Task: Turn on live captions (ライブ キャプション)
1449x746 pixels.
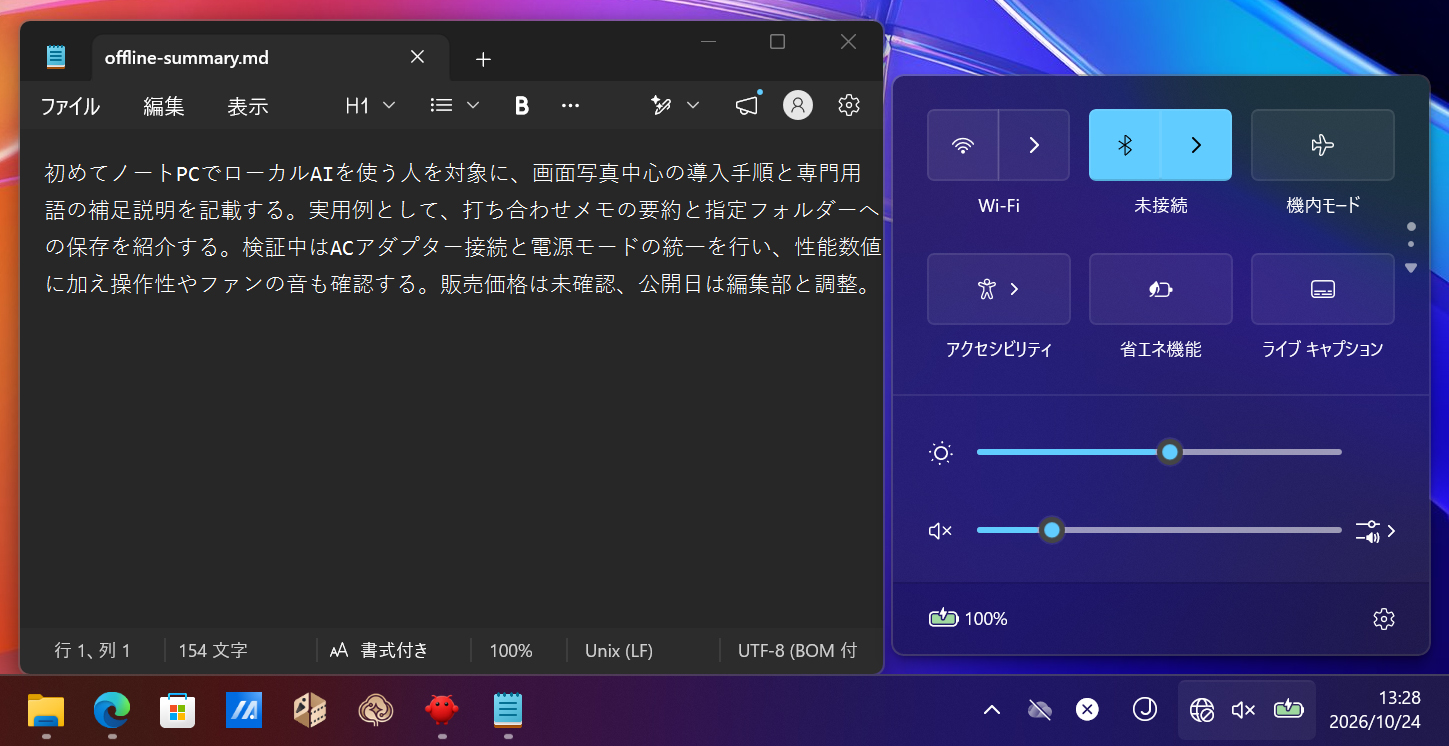Action: pos(1323,289)
